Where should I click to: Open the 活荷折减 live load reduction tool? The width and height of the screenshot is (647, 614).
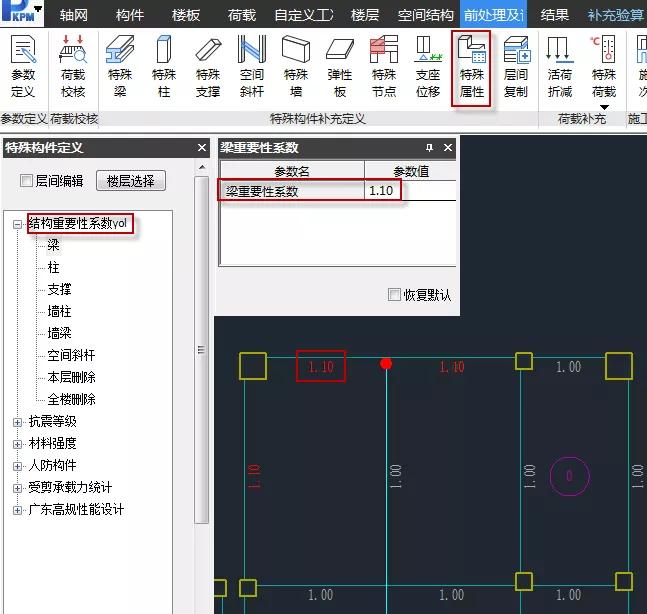coord(560,66)
